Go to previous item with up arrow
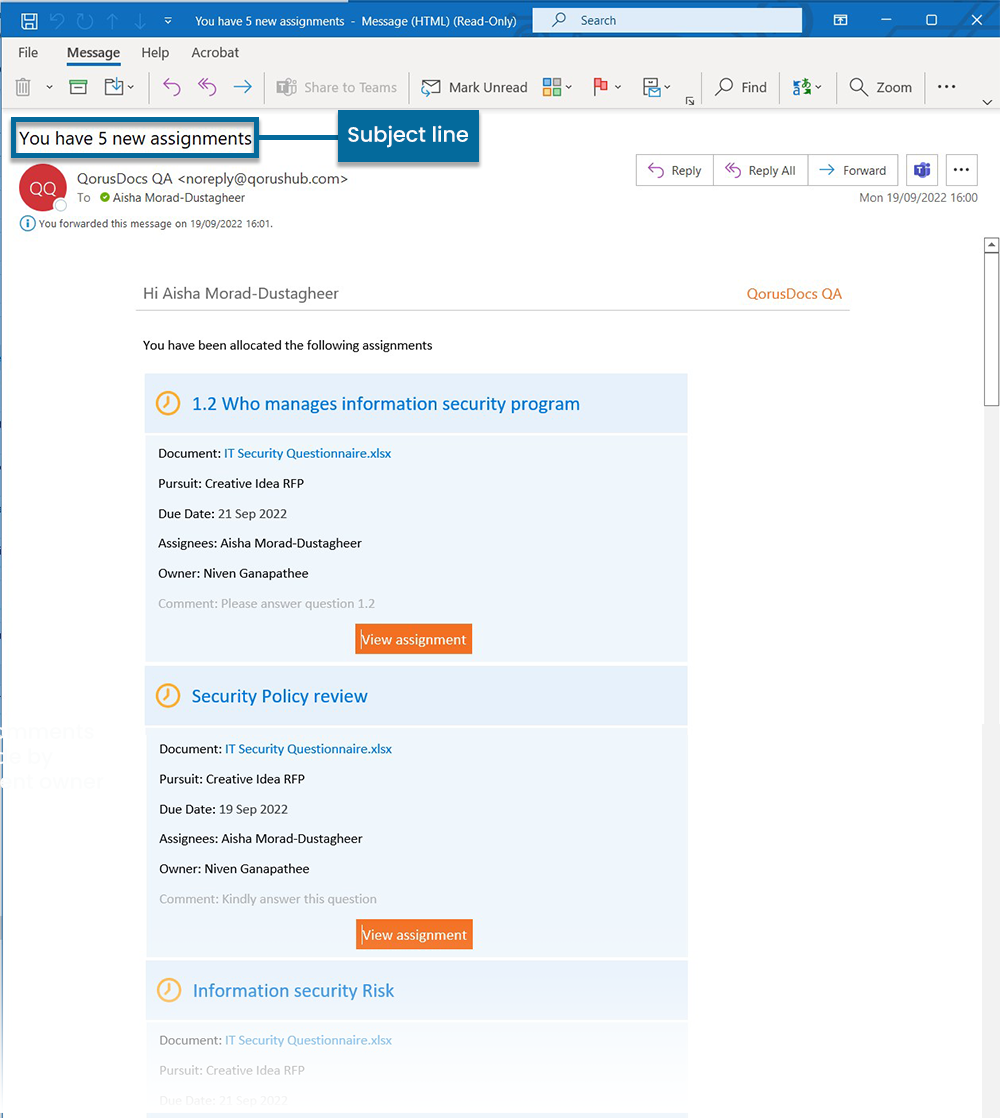1000x1118 pixels. pyautogui.click(x=113, y=21)
